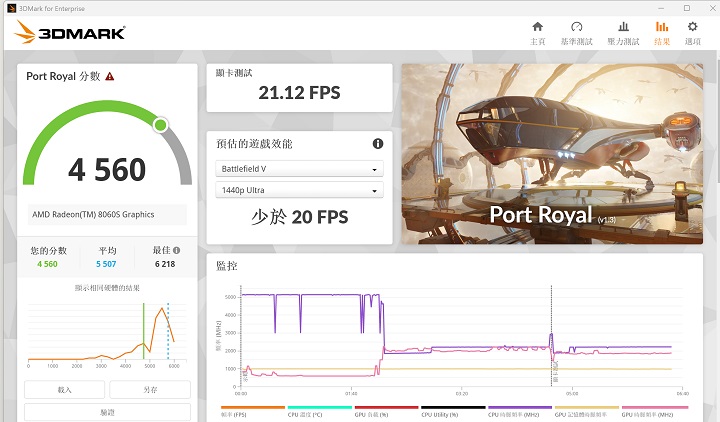
Task: Maximize the 3DMark window
Action: (687, 8)
